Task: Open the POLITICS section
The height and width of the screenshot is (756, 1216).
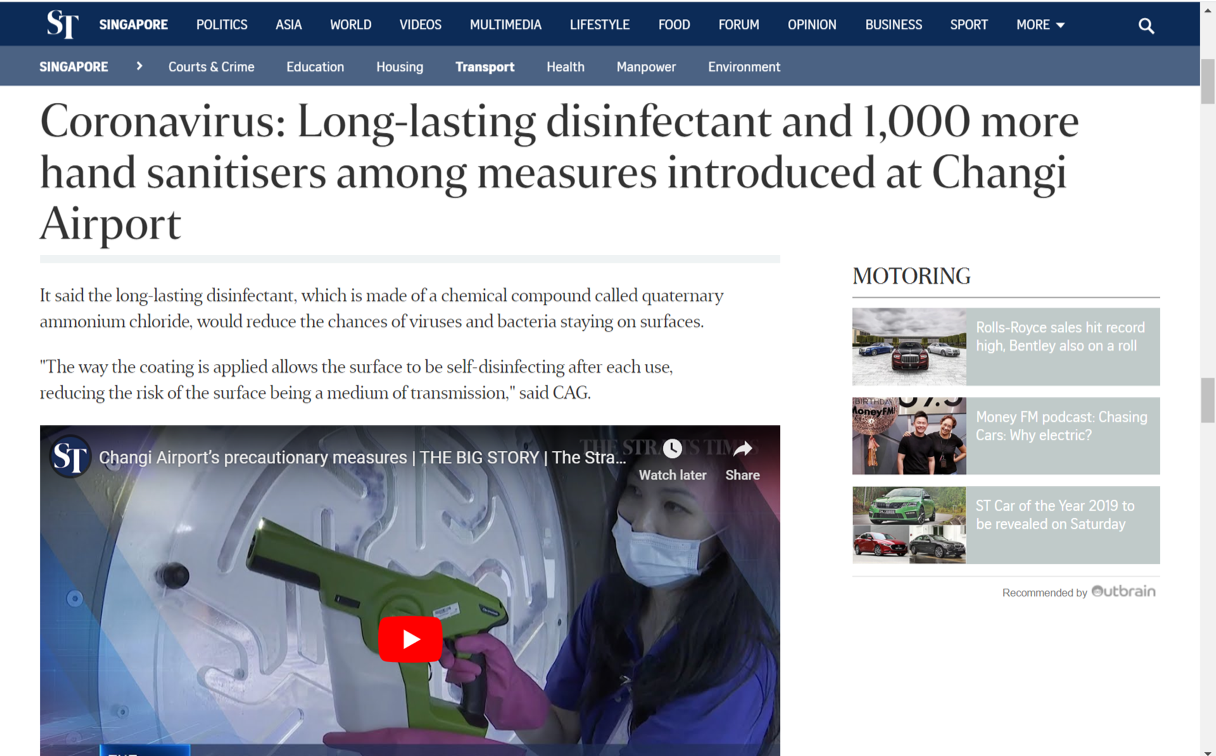Action: 222,25
